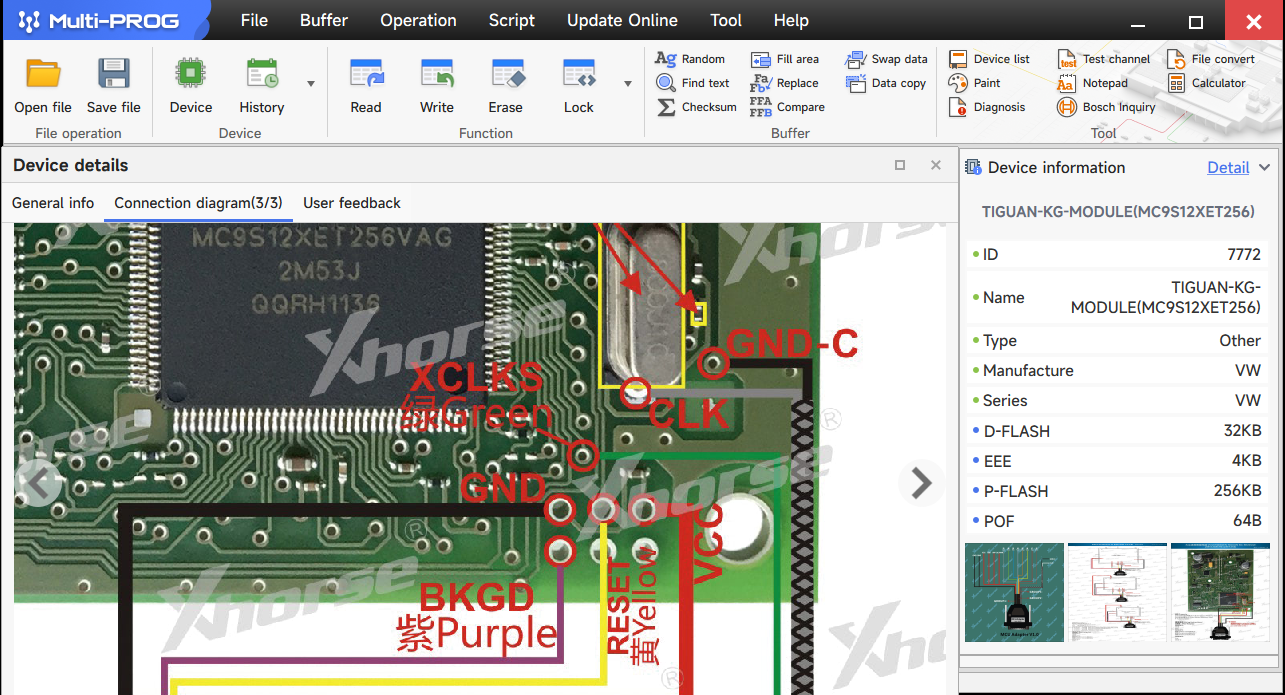1285x695 pixels.
Task: Open the Bosch Inquiry tool
Action: point(1107,107)
